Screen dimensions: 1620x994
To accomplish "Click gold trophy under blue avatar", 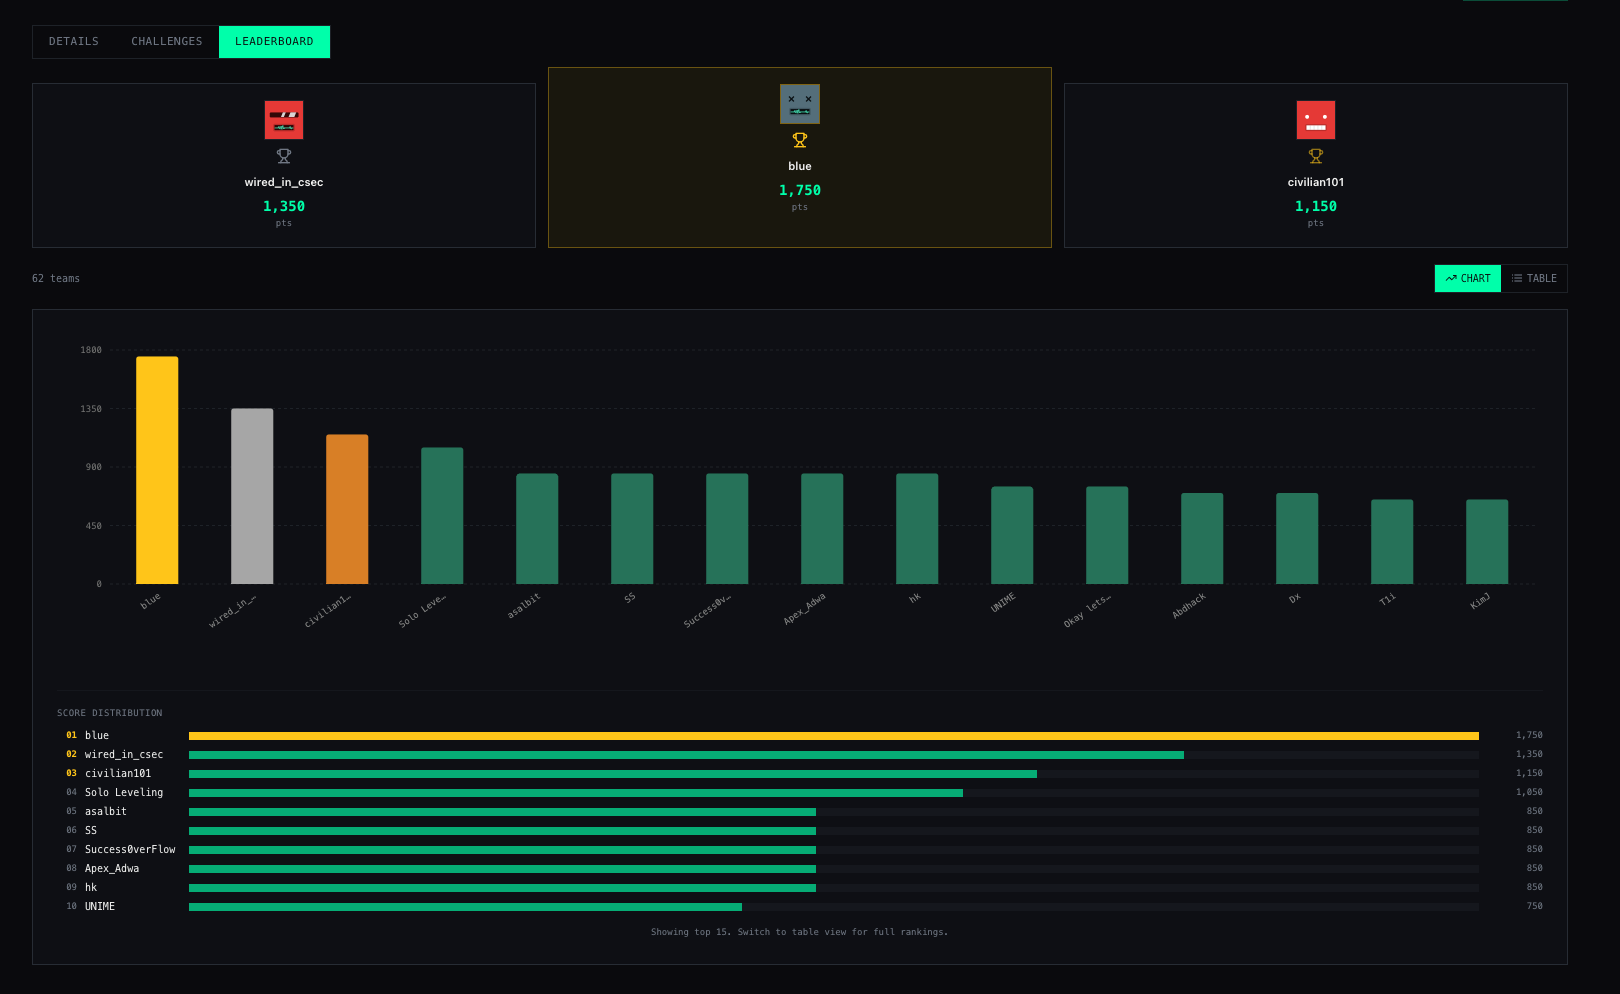I will tap(800, 140).
